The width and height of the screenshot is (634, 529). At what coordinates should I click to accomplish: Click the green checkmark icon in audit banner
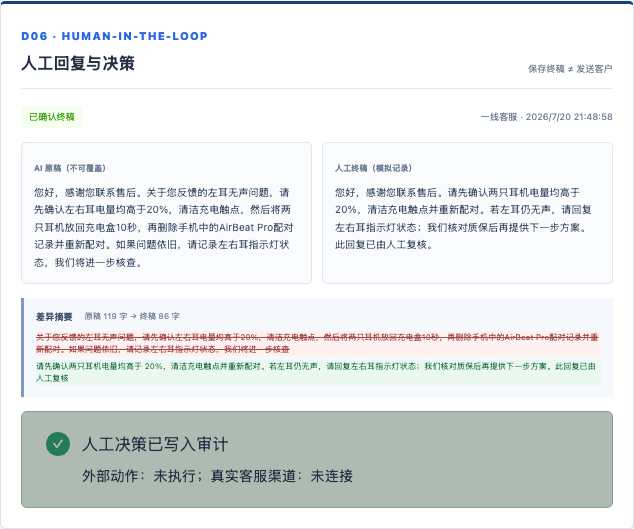coord(58,444)
